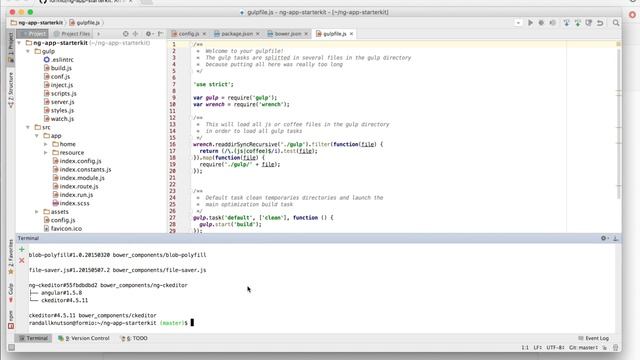Click Hide Terminal panel icon
Screen dimensions: 640x360
tap(616, 238)
